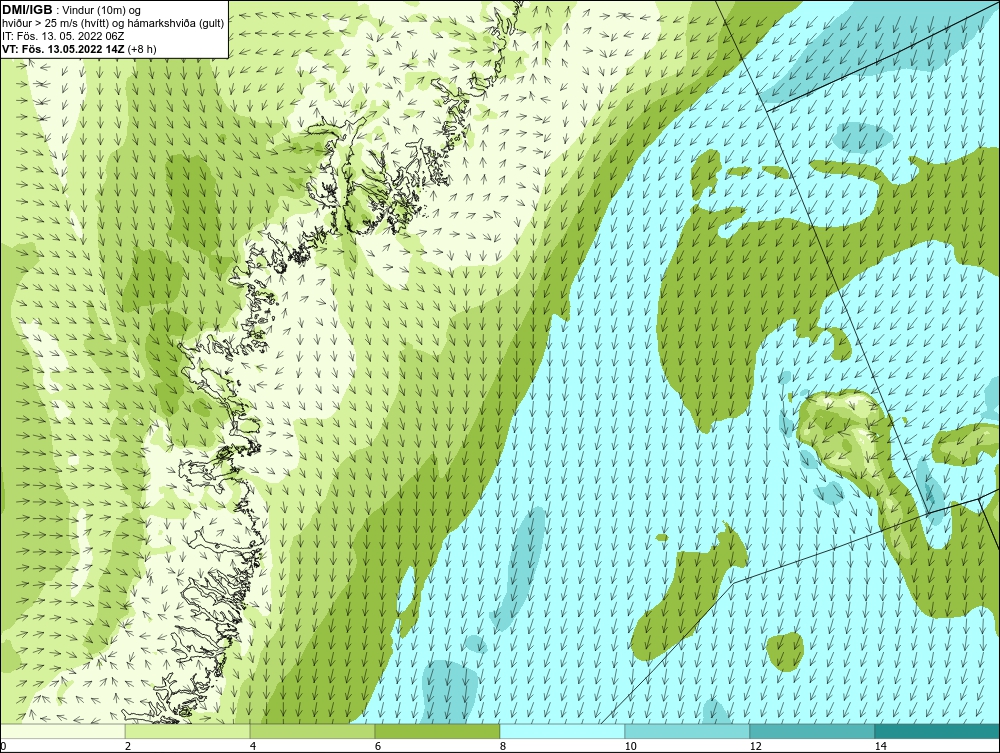Click the 'VT: Fös. 13.05.2022 14Z' line

64,48
